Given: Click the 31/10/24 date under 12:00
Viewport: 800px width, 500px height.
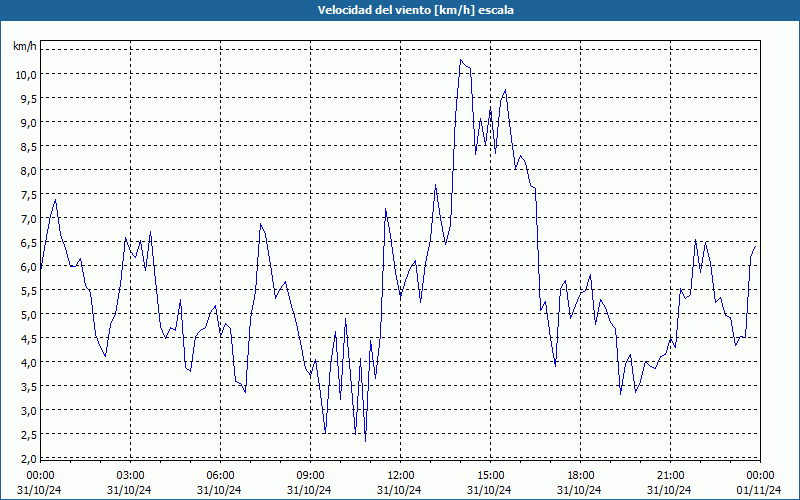Looking at the screenshot, I should click(399, 490).
